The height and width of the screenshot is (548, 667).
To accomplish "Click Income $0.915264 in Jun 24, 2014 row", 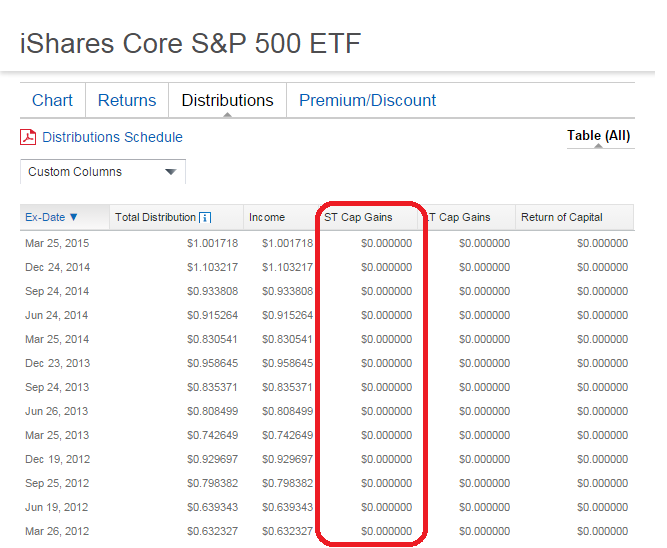I will [288, 315].
